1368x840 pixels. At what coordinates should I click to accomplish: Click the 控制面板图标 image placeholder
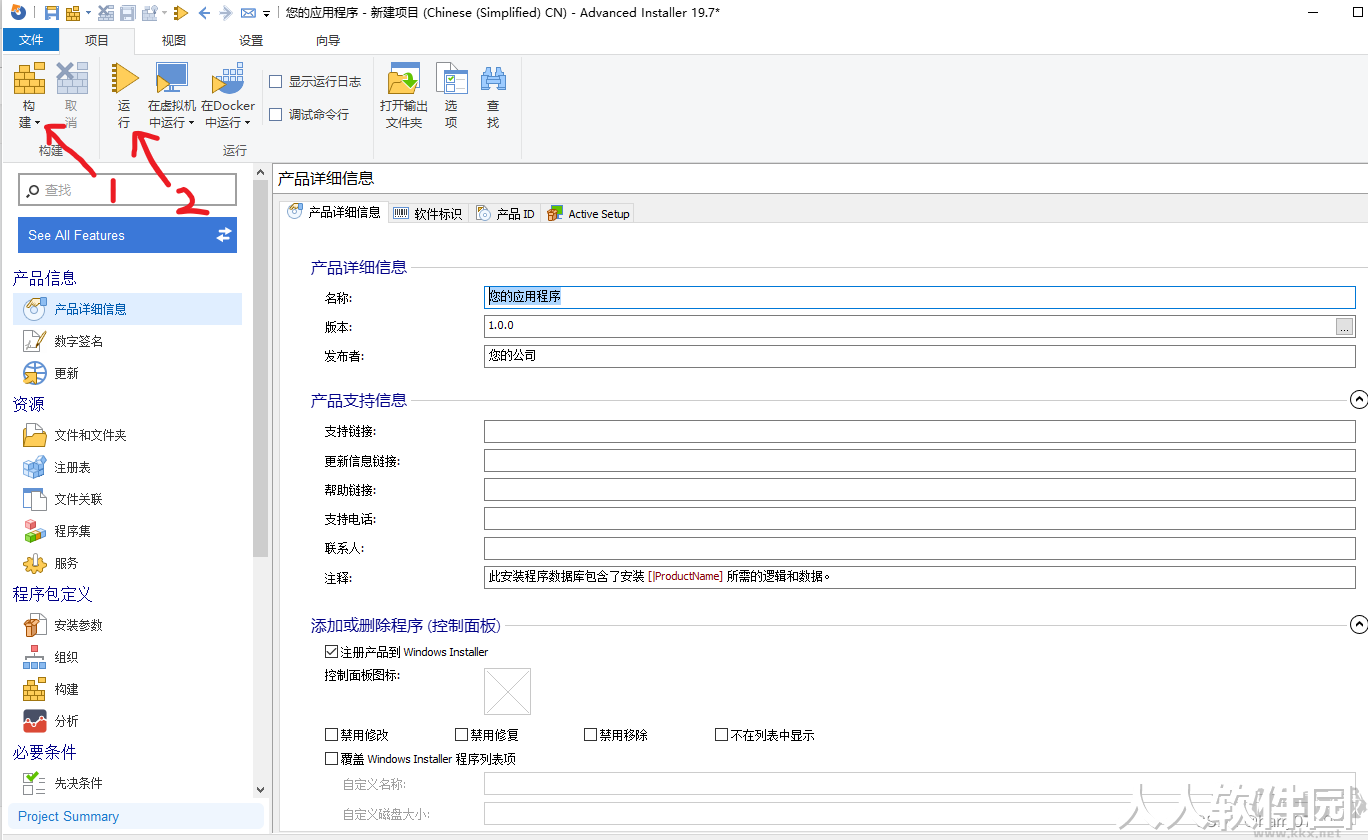(x=507, y=691)
